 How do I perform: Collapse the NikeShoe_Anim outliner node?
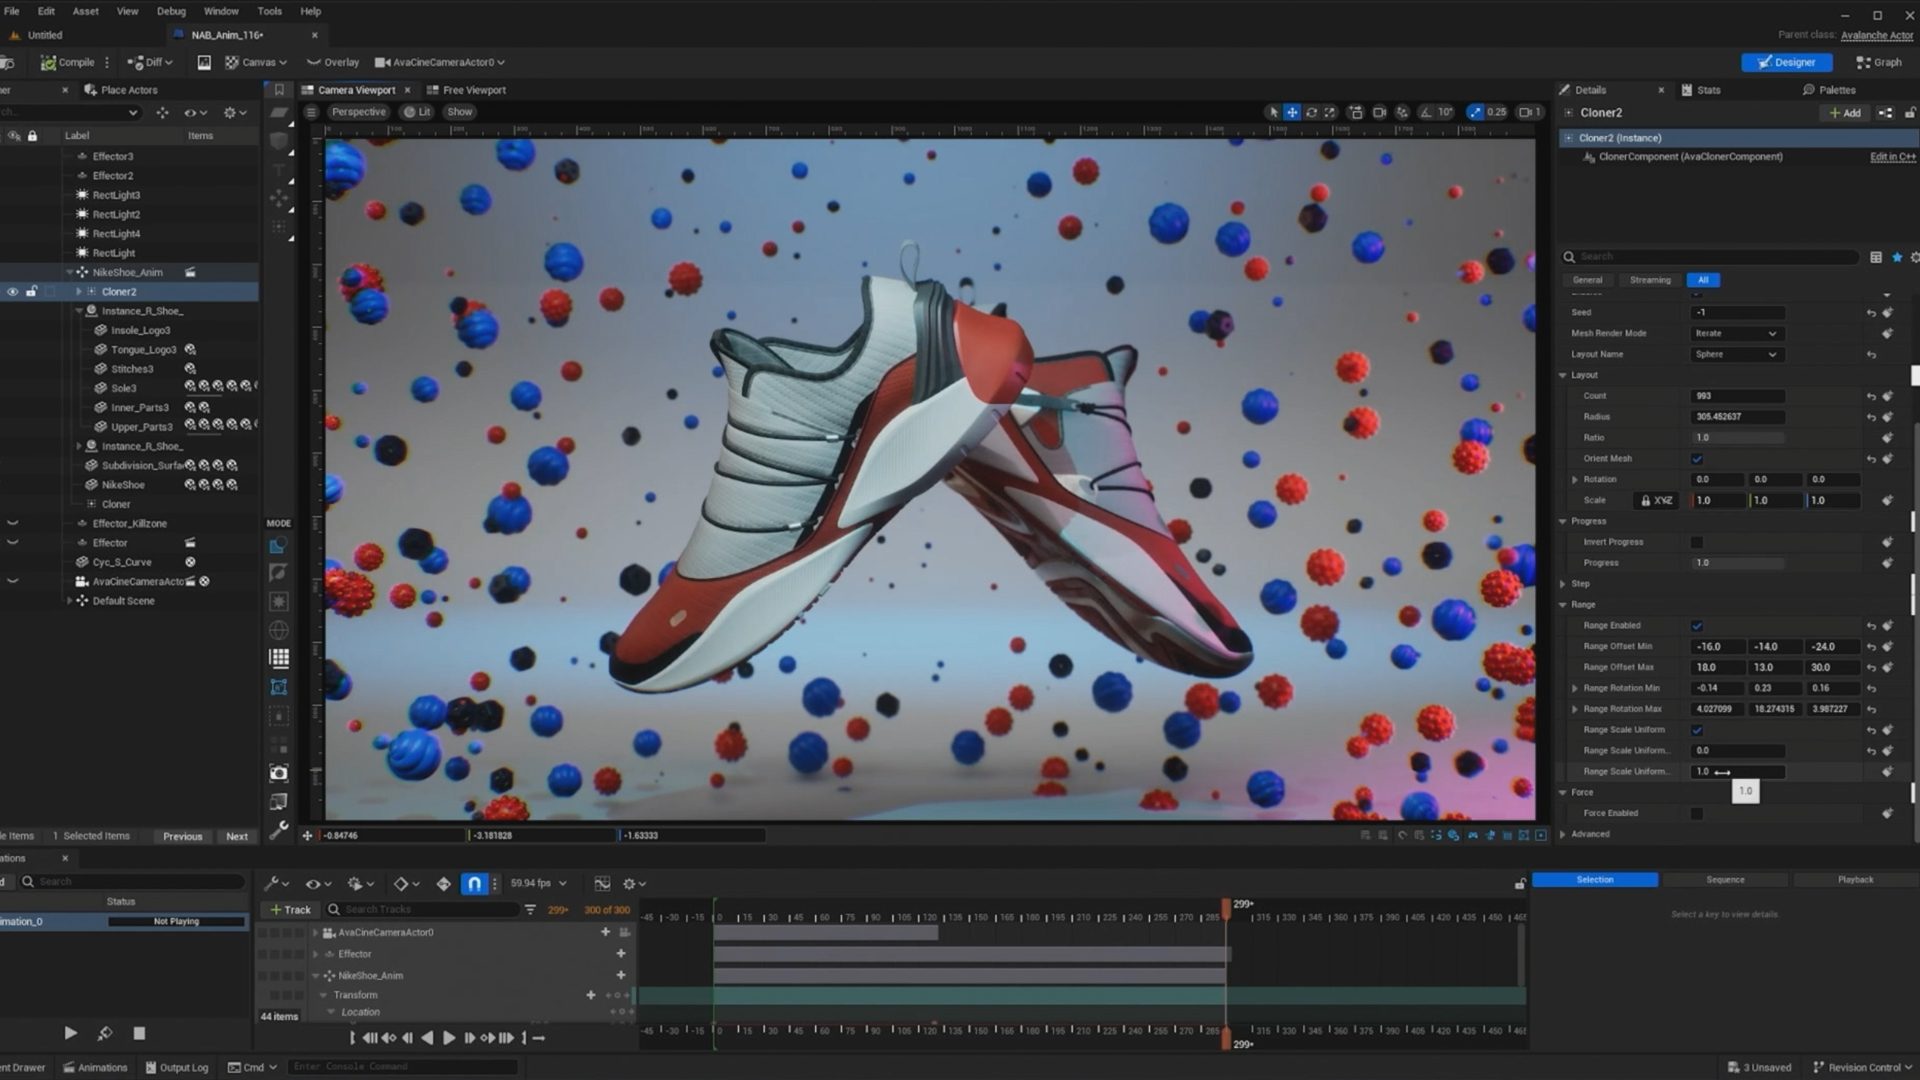[69, 272]
